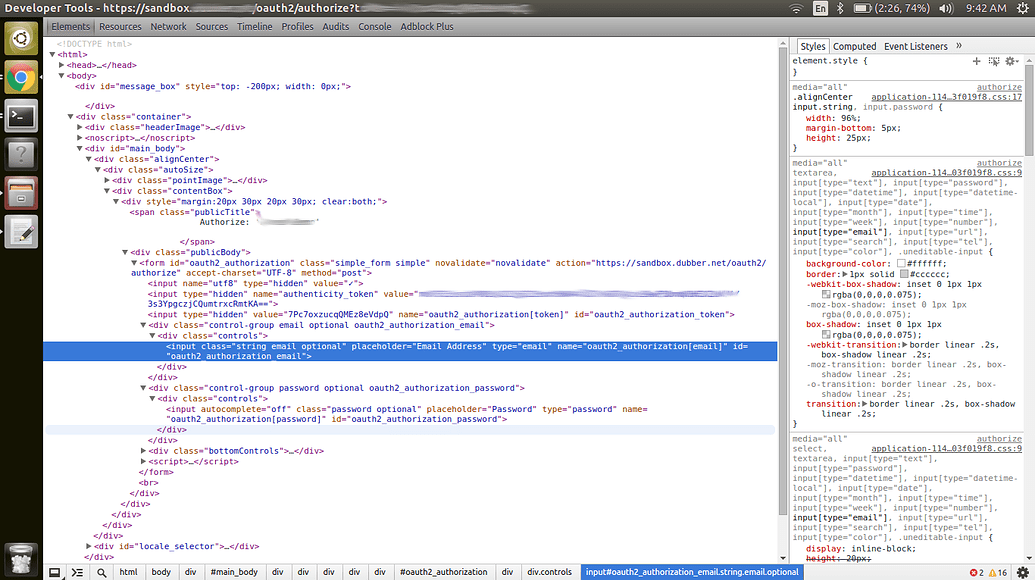Image resolution: width=1035 pixels, height=580 pixels.
Task: Click the error counter icon in status bar
Action: coord(974,572)
